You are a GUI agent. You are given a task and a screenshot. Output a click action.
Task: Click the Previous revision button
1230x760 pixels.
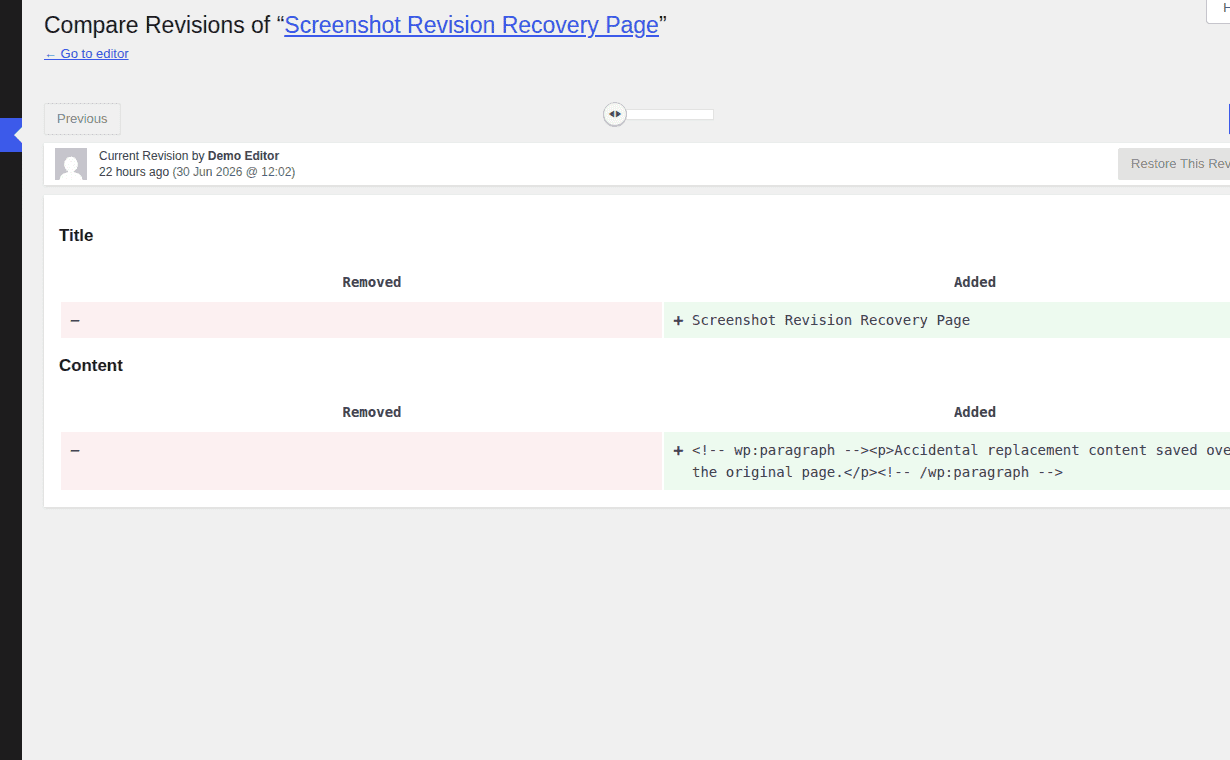[82, 119]
